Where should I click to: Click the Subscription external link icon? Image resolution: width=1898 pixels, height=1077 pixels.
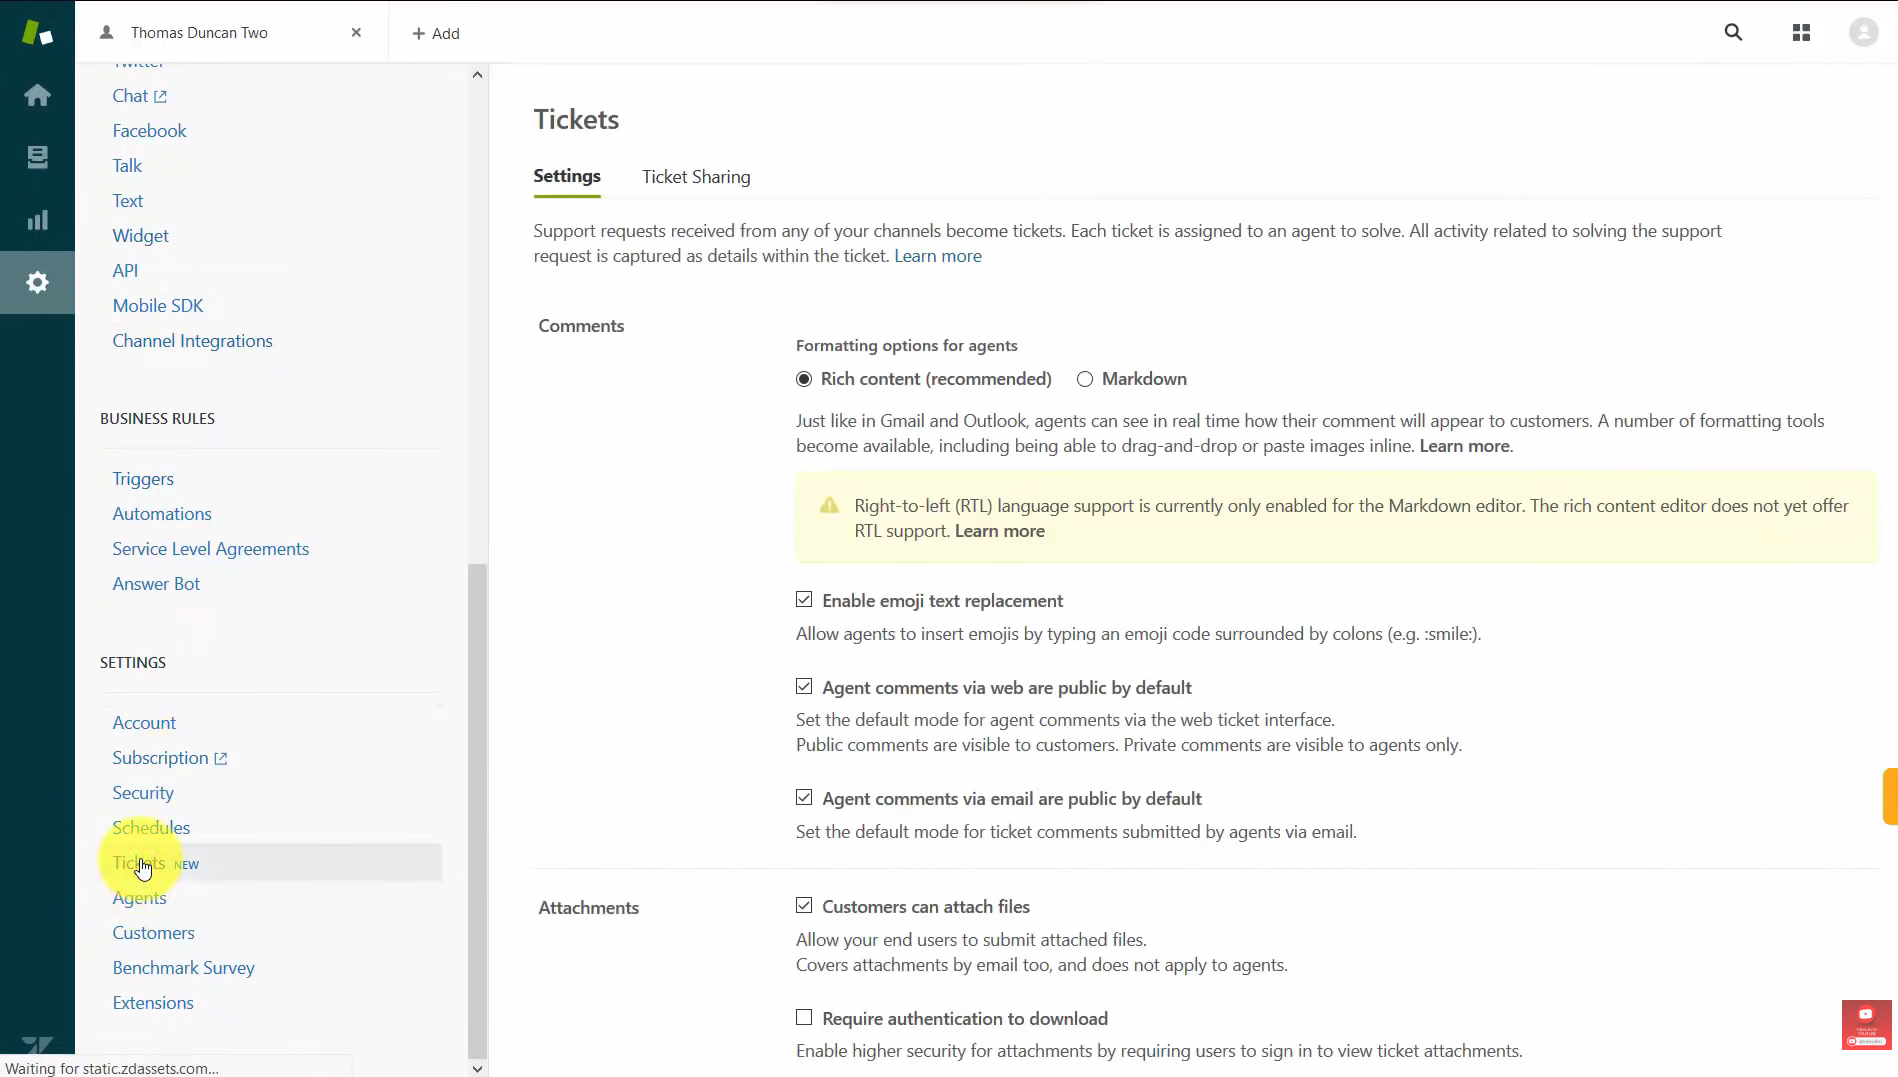click(x=221, y=758)
